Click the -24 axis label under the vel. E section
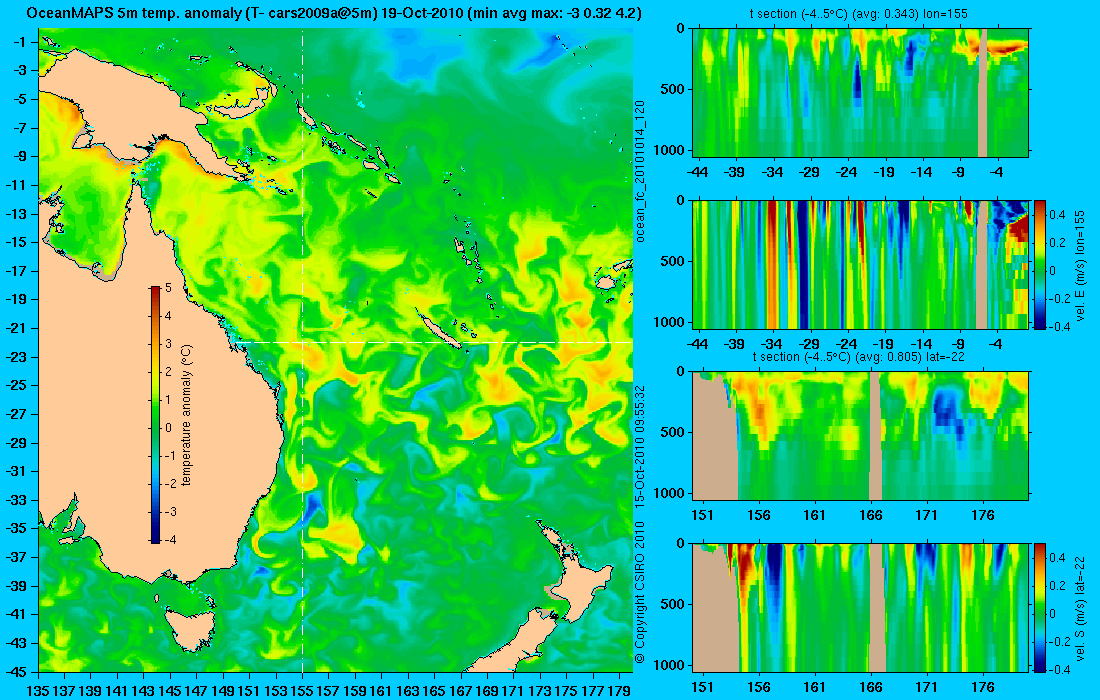The image size is (1100, 700). pyautogui.click(x=847, y=344)
